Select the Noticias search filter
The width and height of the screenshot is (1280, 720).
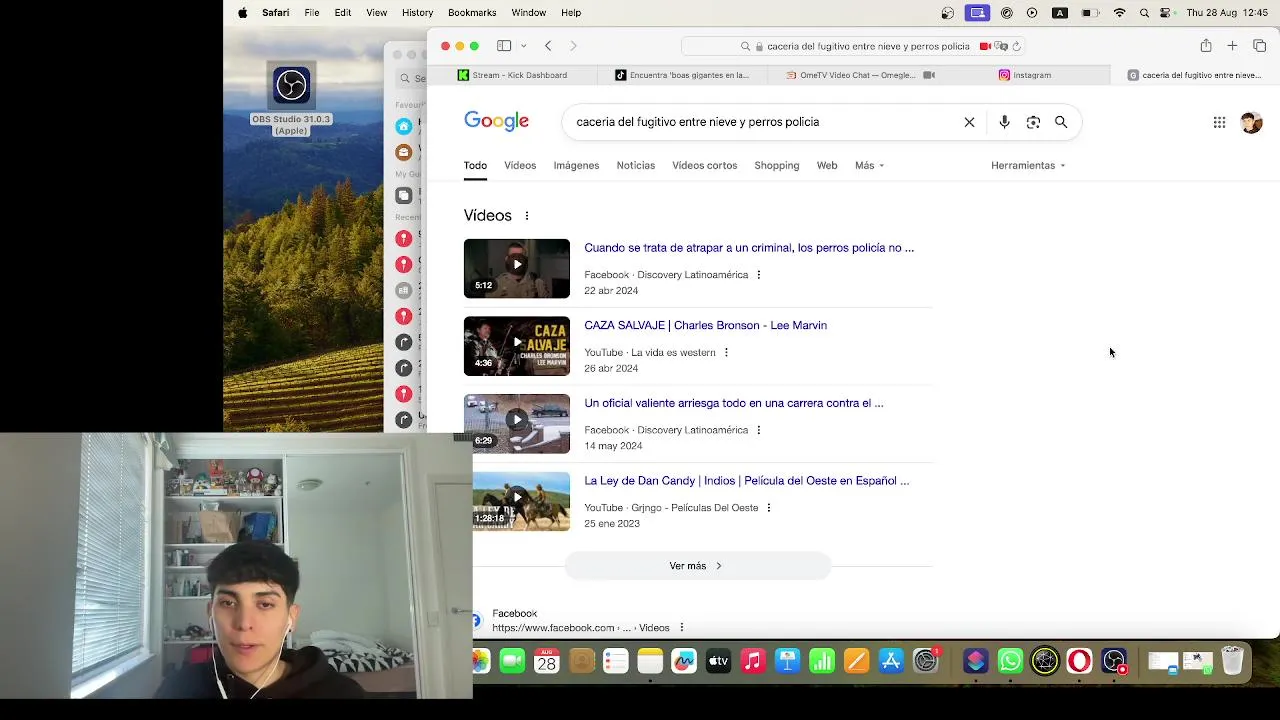pyautogui.click(x=636, y=166)
